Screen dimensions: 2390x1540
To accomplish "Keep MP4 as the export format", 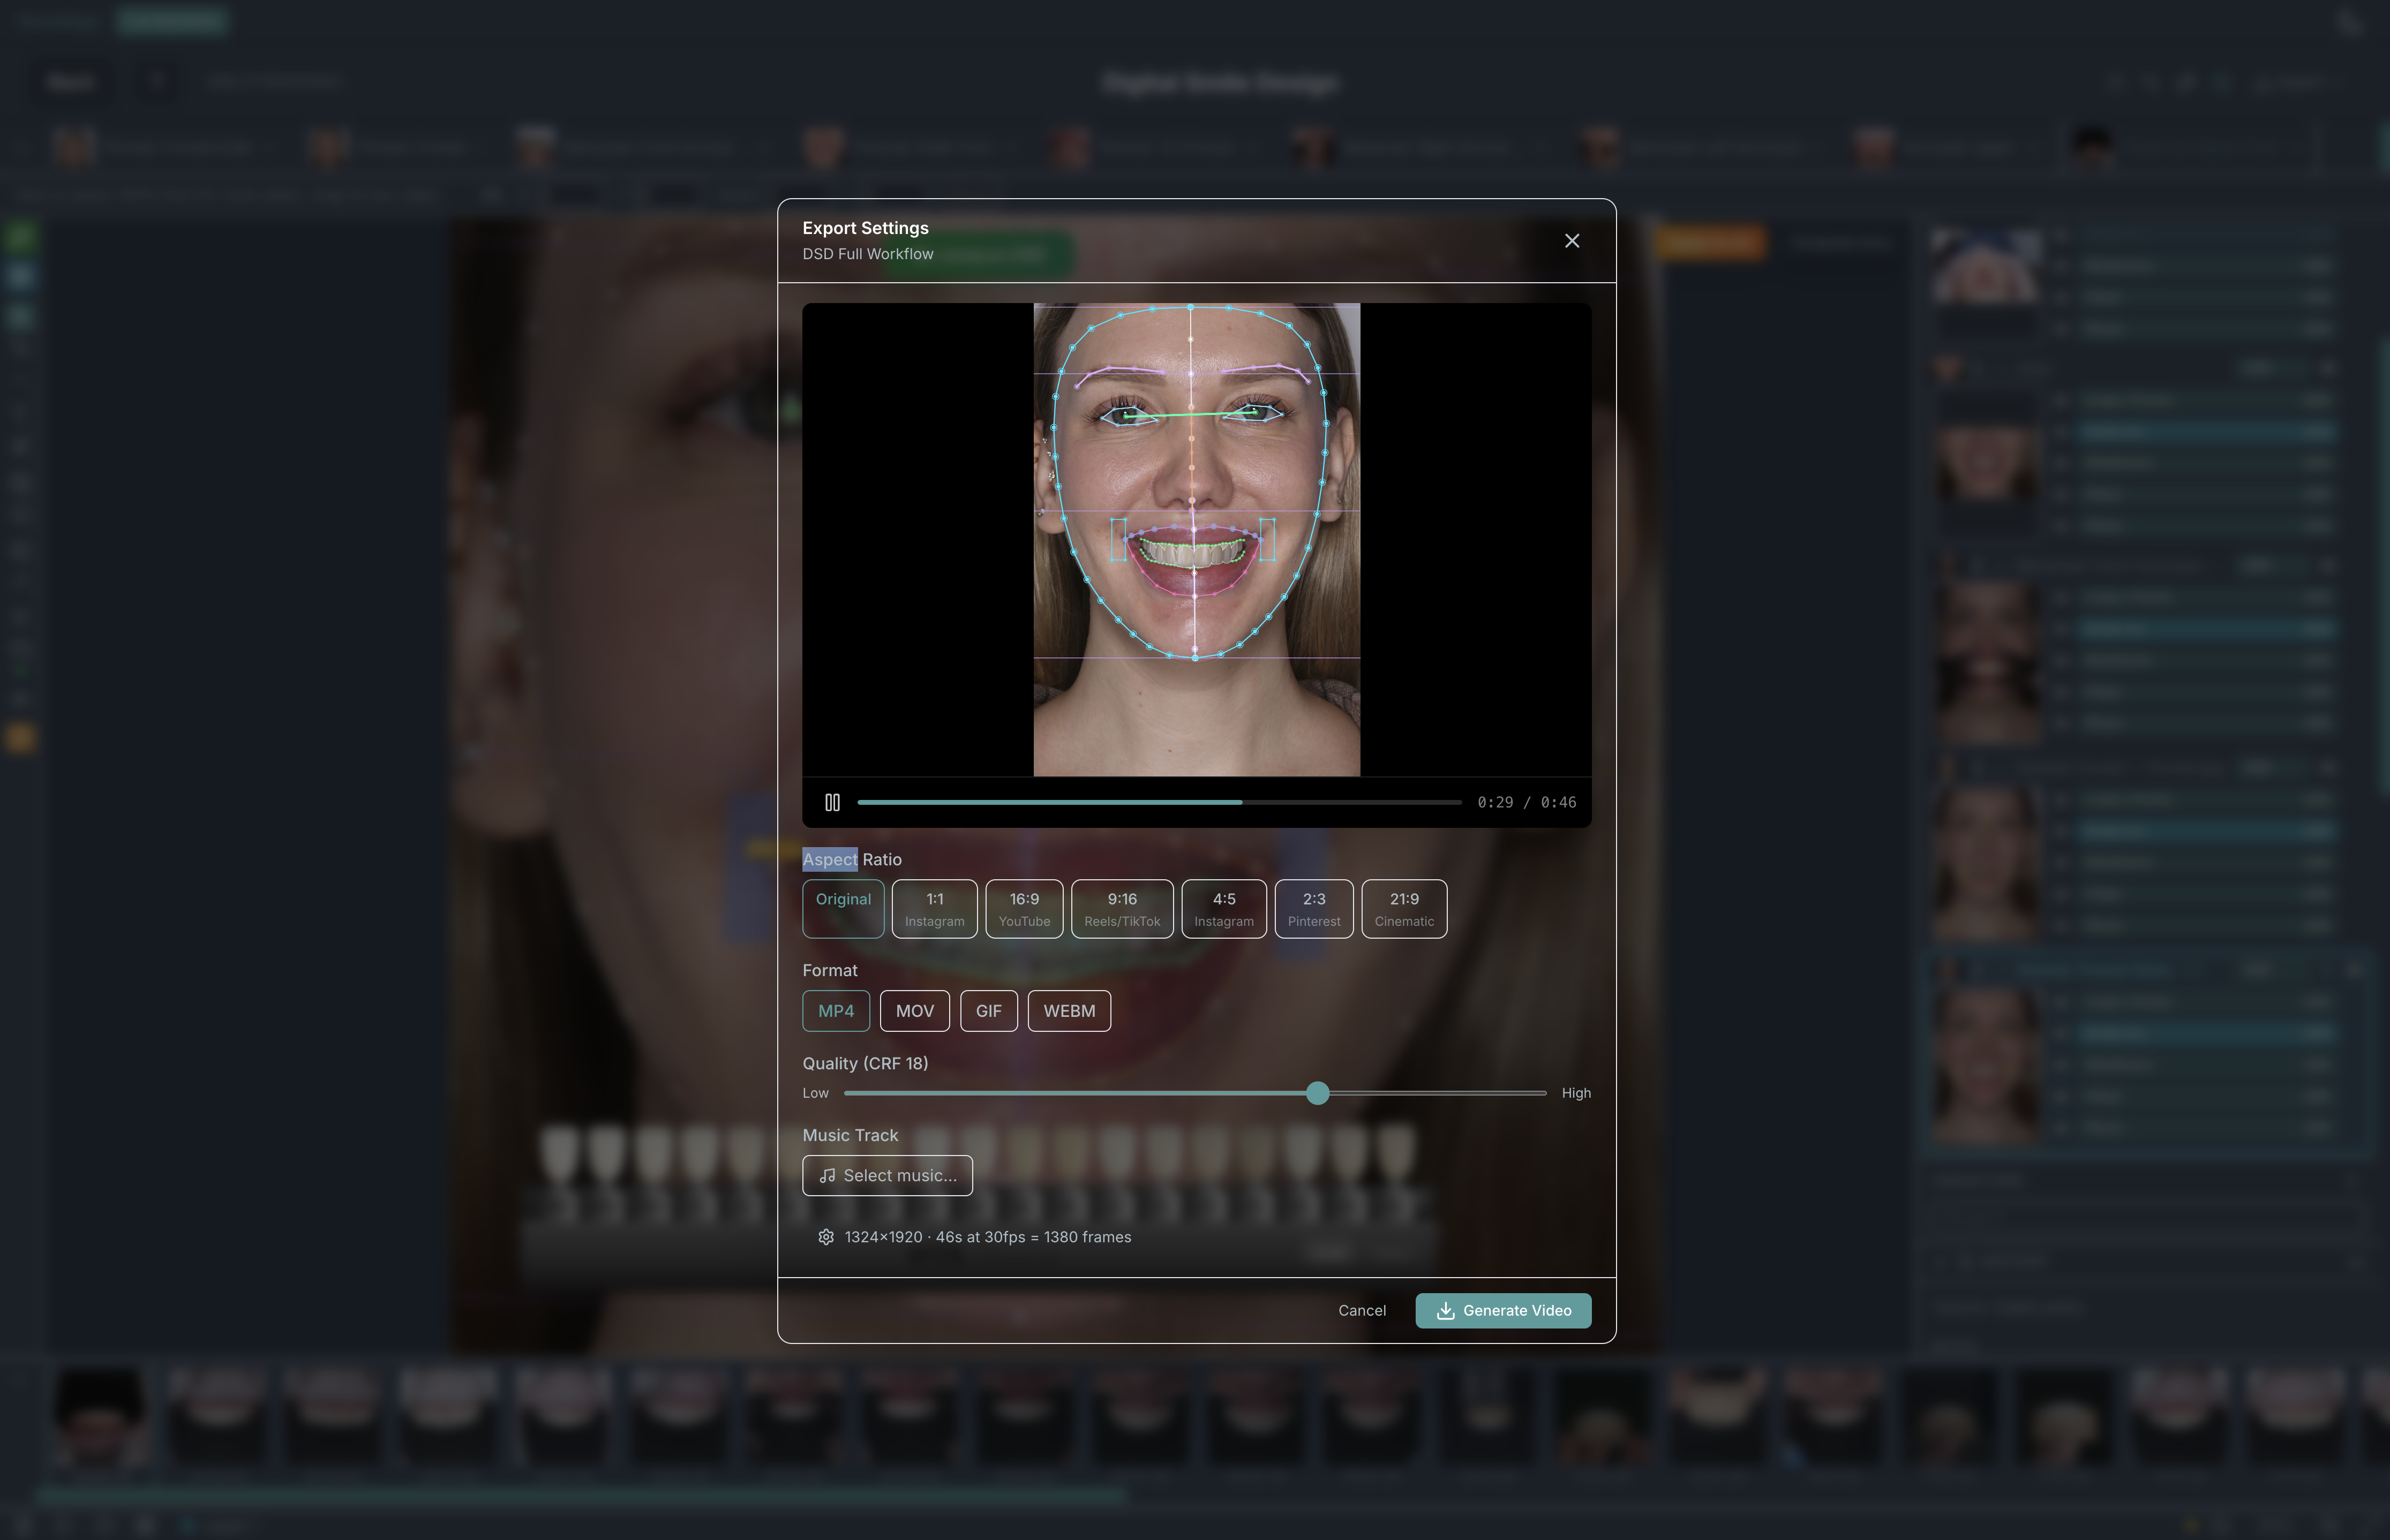I will (835, 1010).
